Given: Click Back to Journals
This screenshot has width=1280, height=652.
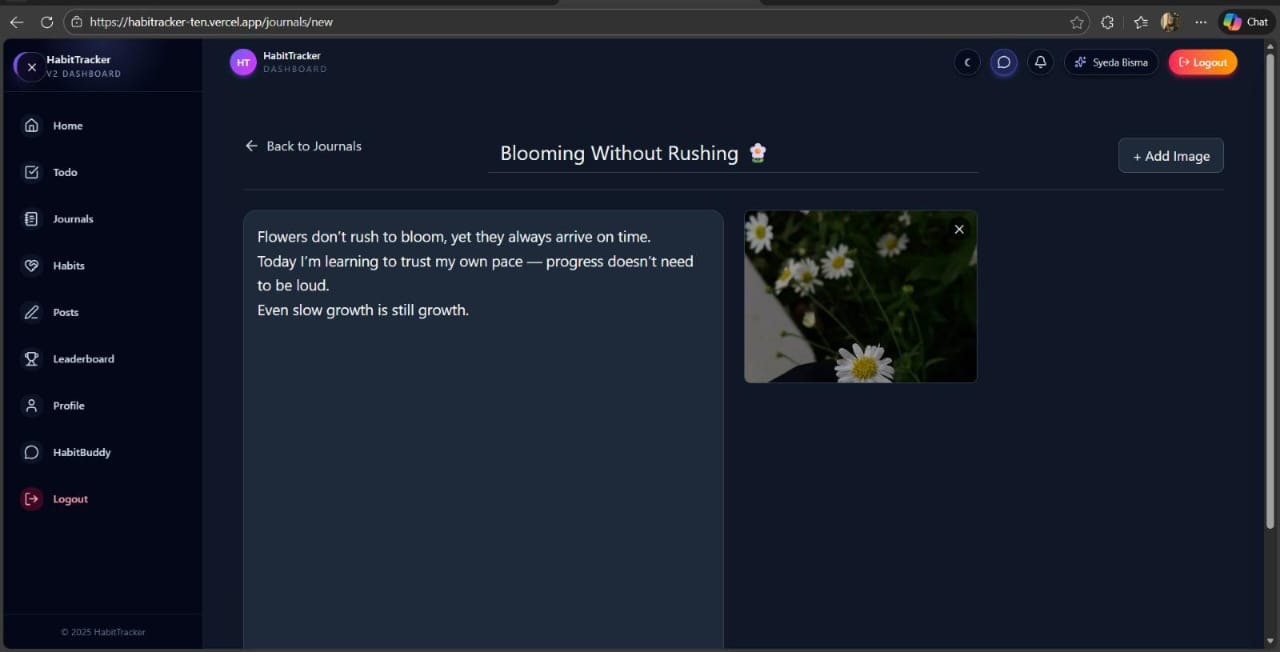Looking at the screenshot, I should [x=303, y=146].
